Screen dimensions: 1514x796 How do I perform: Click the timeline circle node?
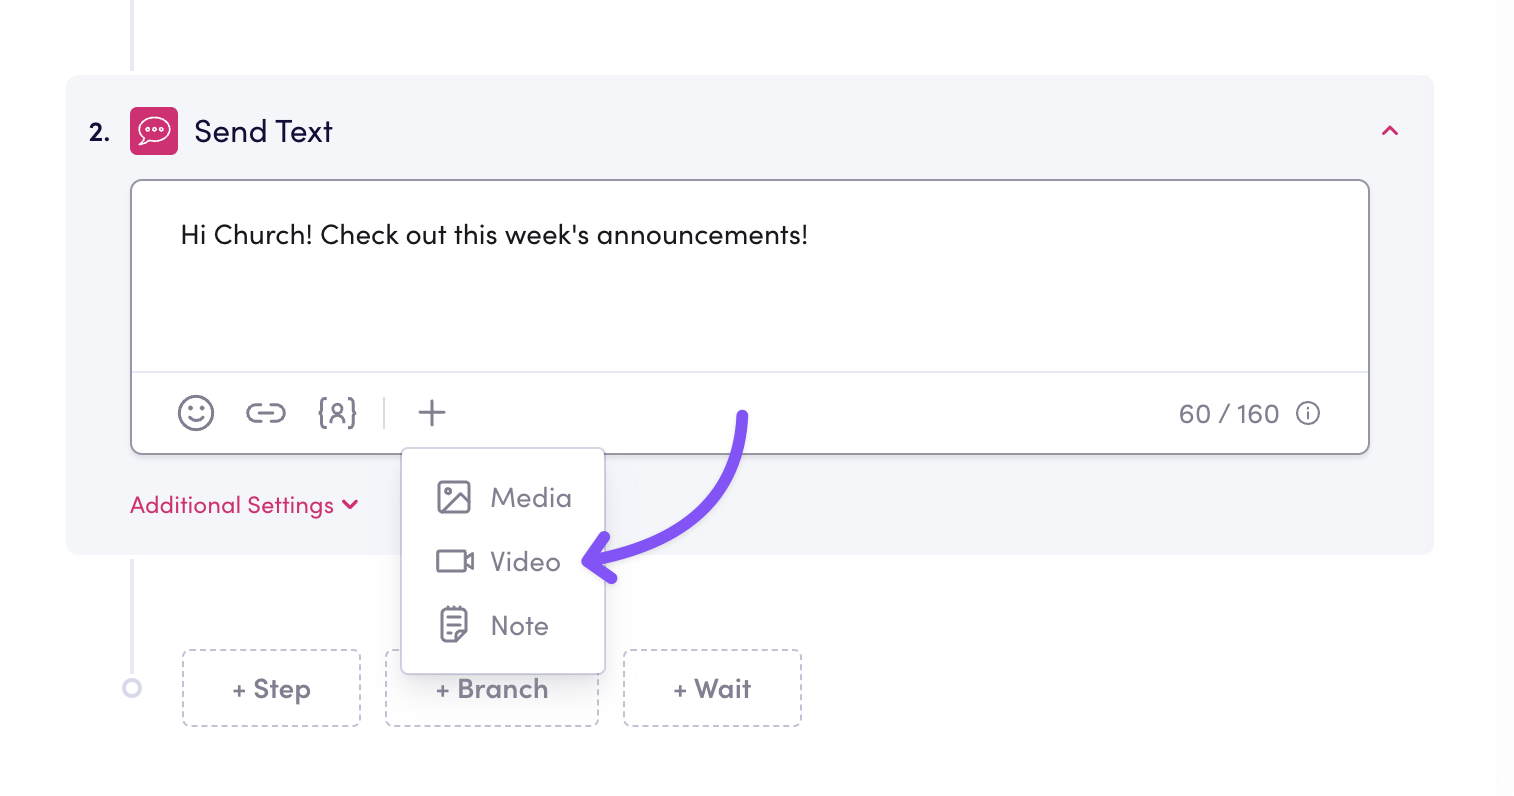[x=132, y=688]
